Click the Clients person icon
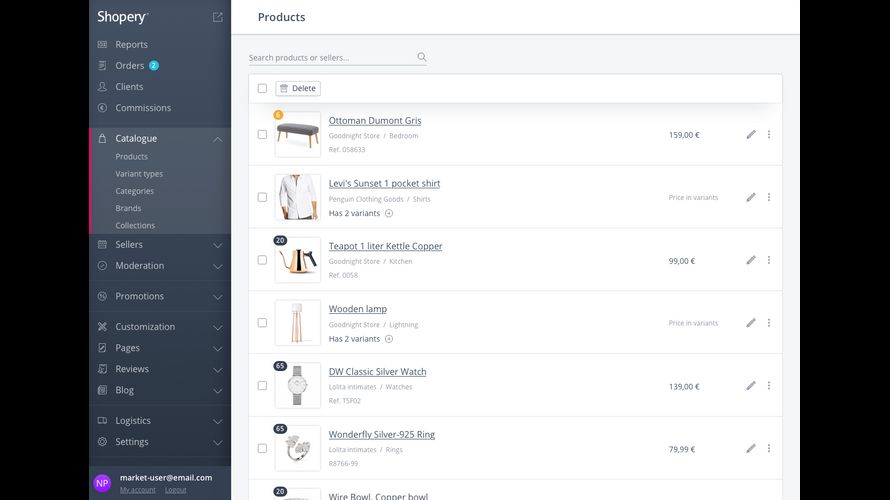Image resolution: width=890 pixels, height=500 pixels. tap(102, 87)
